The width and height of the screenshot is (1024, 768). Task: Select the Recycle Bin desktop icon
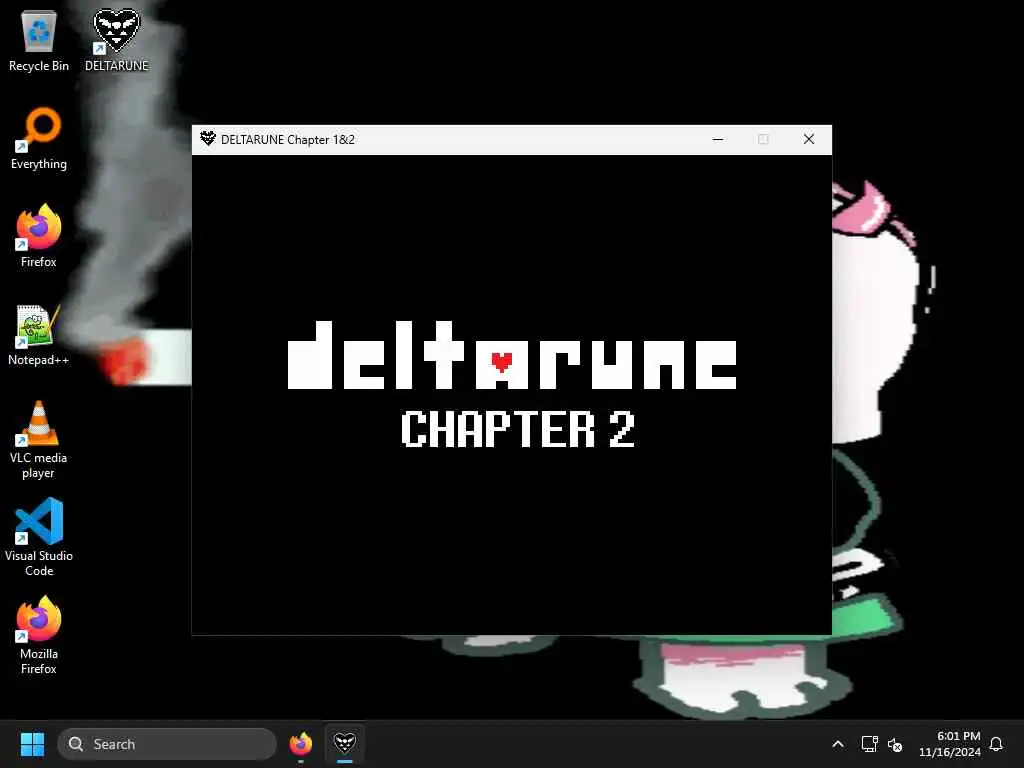39,40
